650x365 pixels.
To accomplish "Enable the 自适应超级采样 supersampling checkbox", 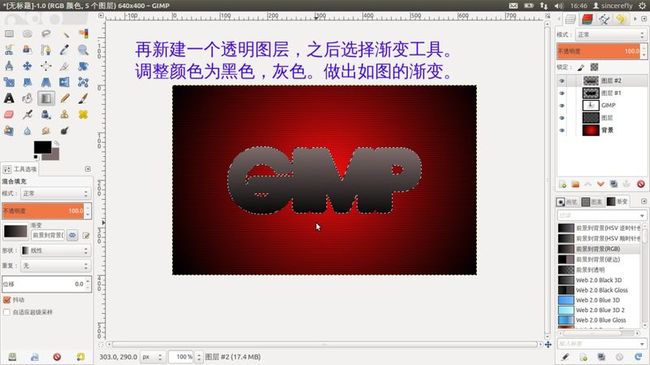I will pos(7,312).
